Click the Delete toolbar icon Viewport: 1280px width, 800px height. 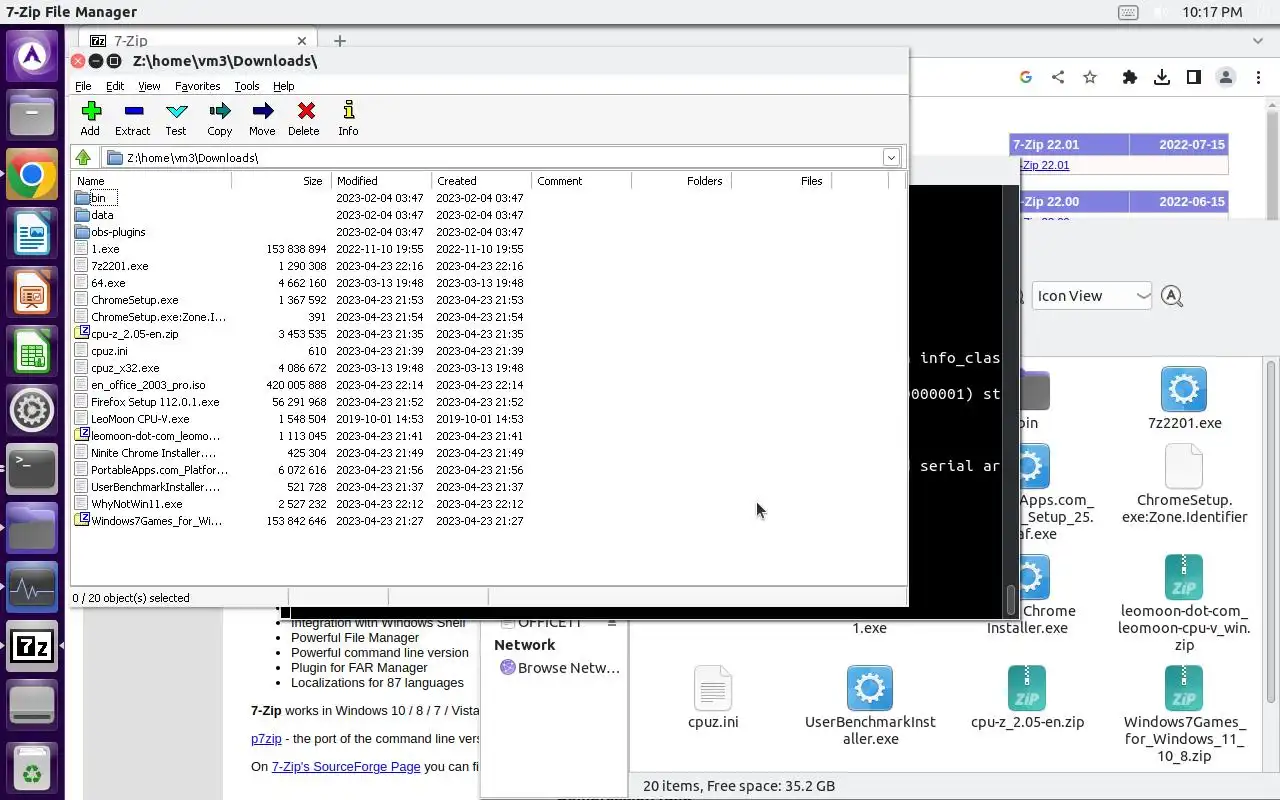[x=304, y=118]
